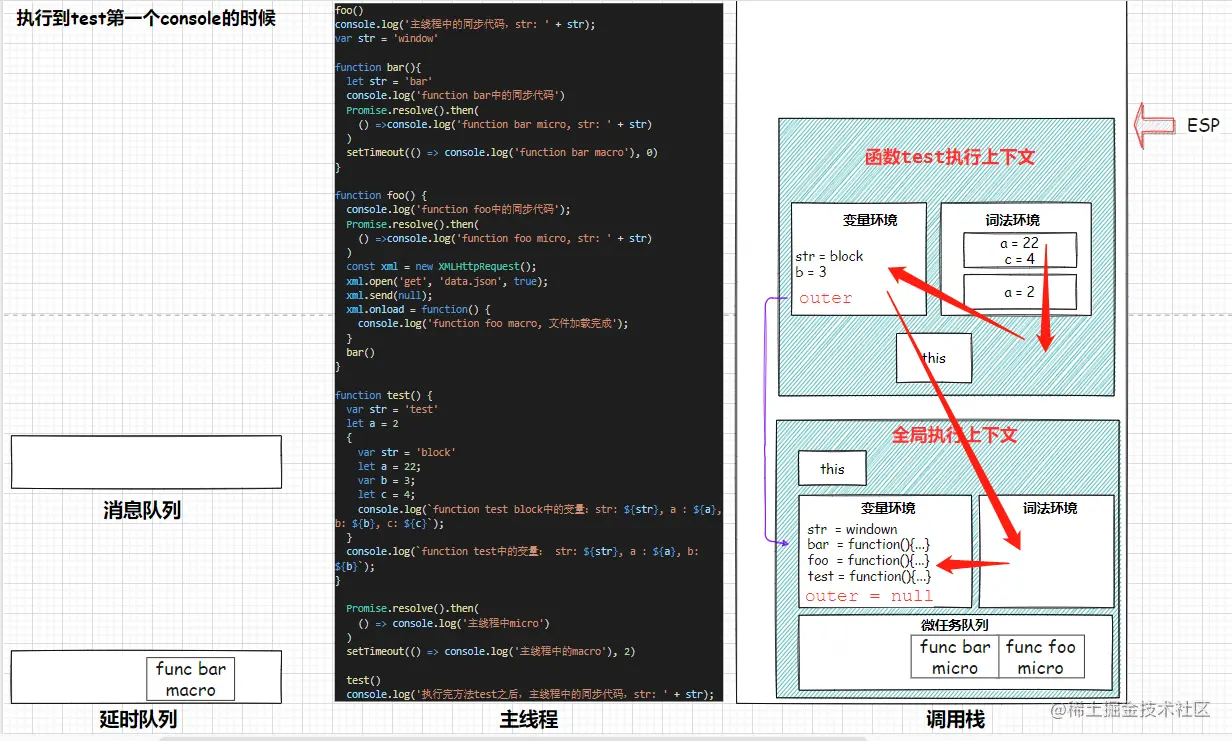Image resolution: width=1232 pixels, height=741 pixels.
Task: Click the red 'outer = null' text
Action: pyautogui.click(x=869, y=596)
